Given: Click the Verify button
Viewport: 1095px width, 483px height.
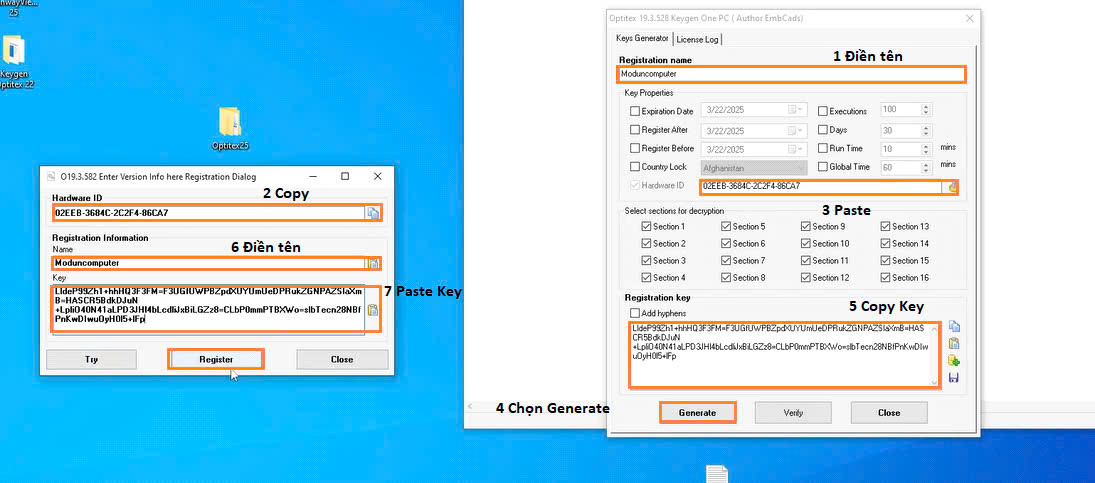Looking at the screenshot, I should [x=792, y=412].
